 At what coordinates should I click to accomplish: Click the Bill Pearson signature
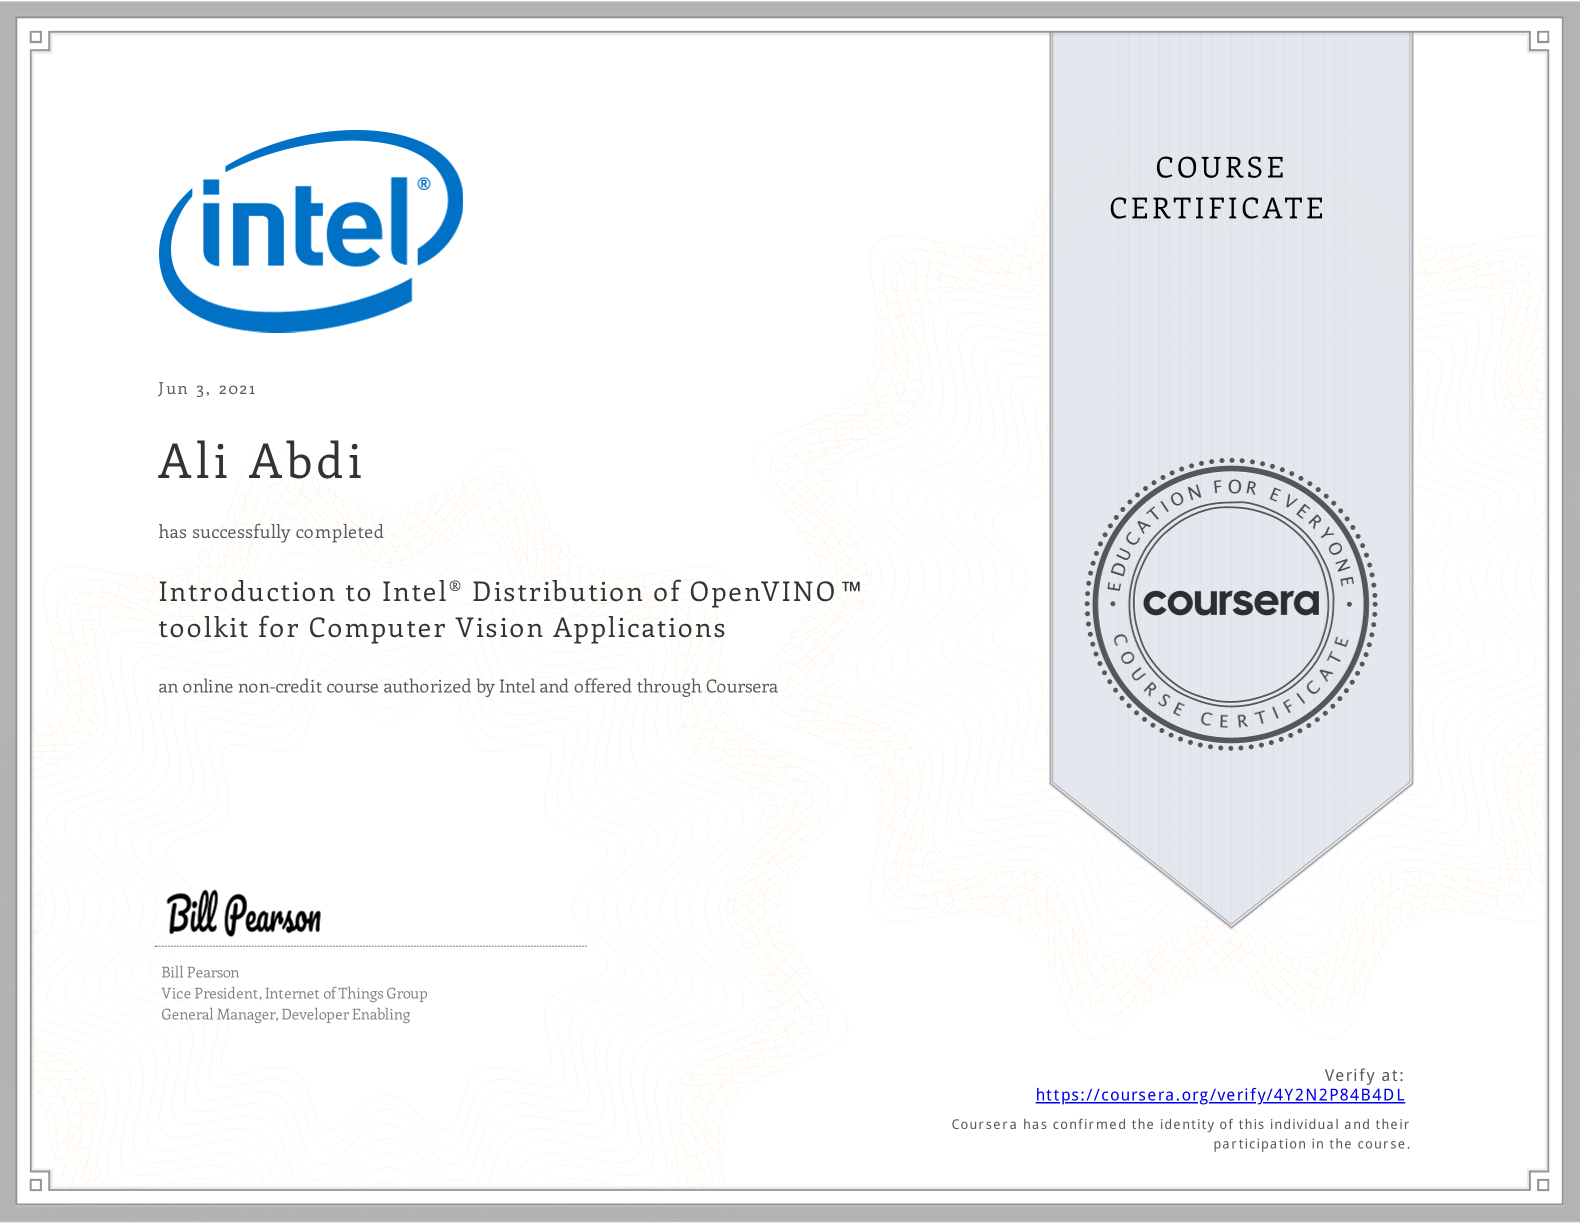click(244, 914)
